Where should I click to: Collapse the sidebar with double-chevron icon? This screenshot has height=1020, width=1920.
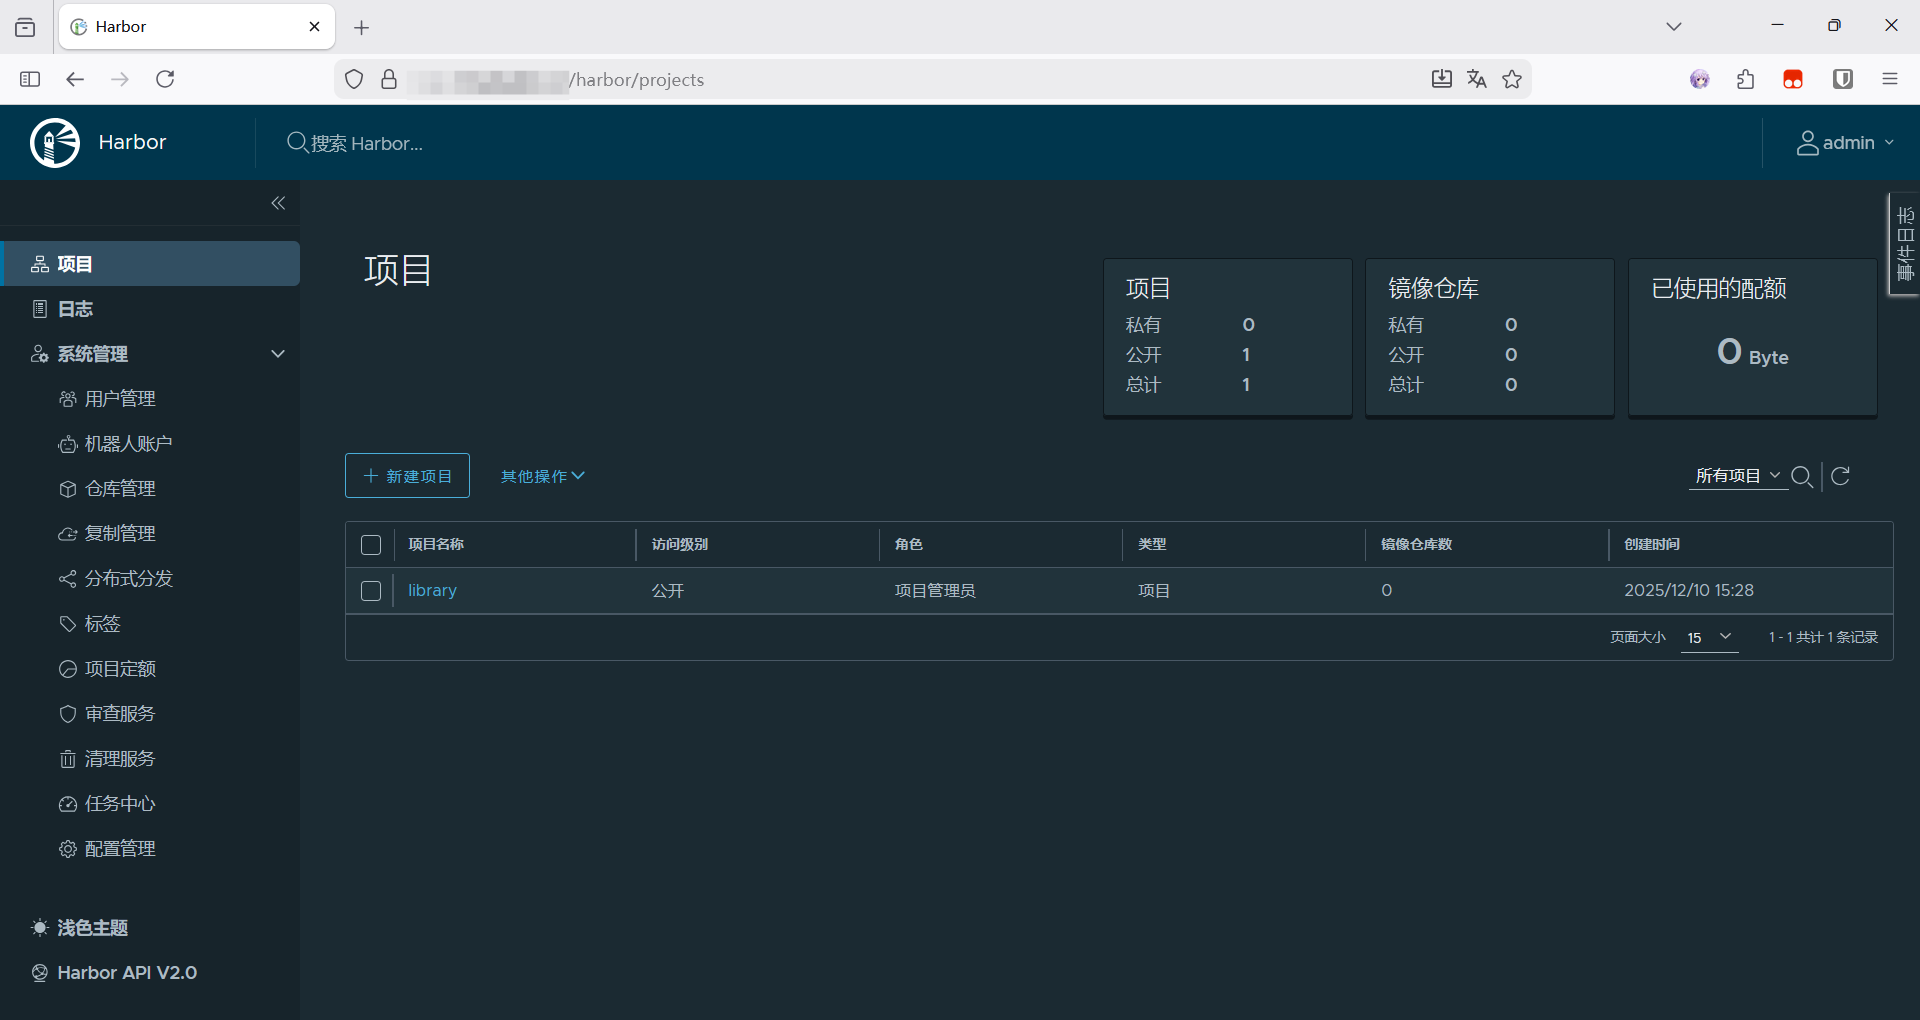tap(278, 203)
